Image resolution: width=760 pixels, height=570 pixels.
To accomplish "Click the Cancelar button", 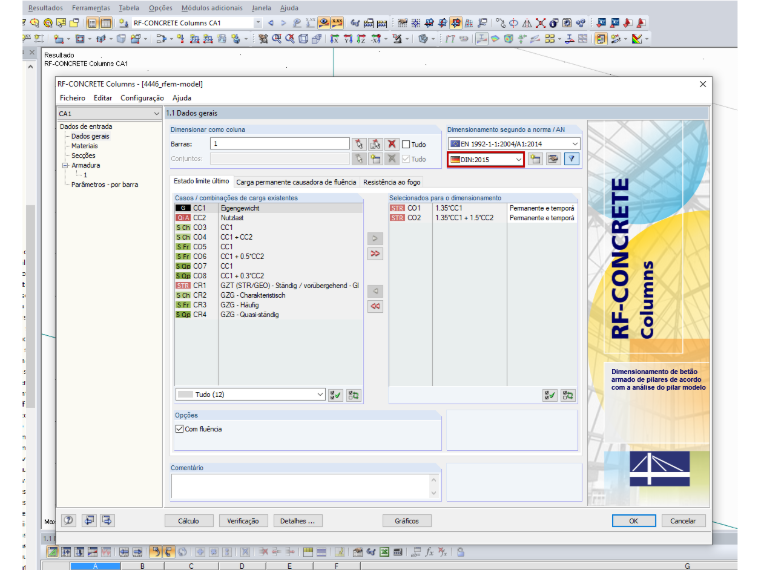I will (683, 521).
